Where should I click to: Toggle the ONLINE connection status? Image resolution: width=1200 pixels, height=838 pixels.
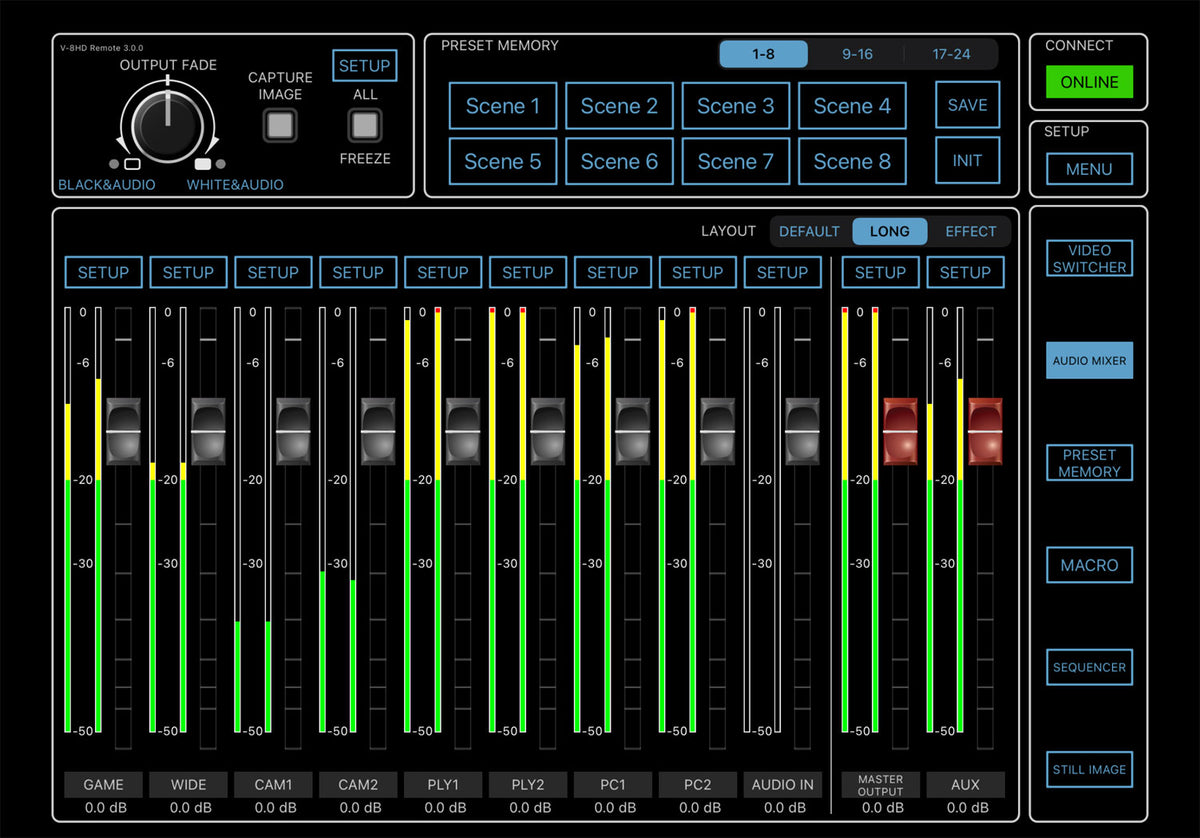pyautogui.click(x=1089, y=82)
